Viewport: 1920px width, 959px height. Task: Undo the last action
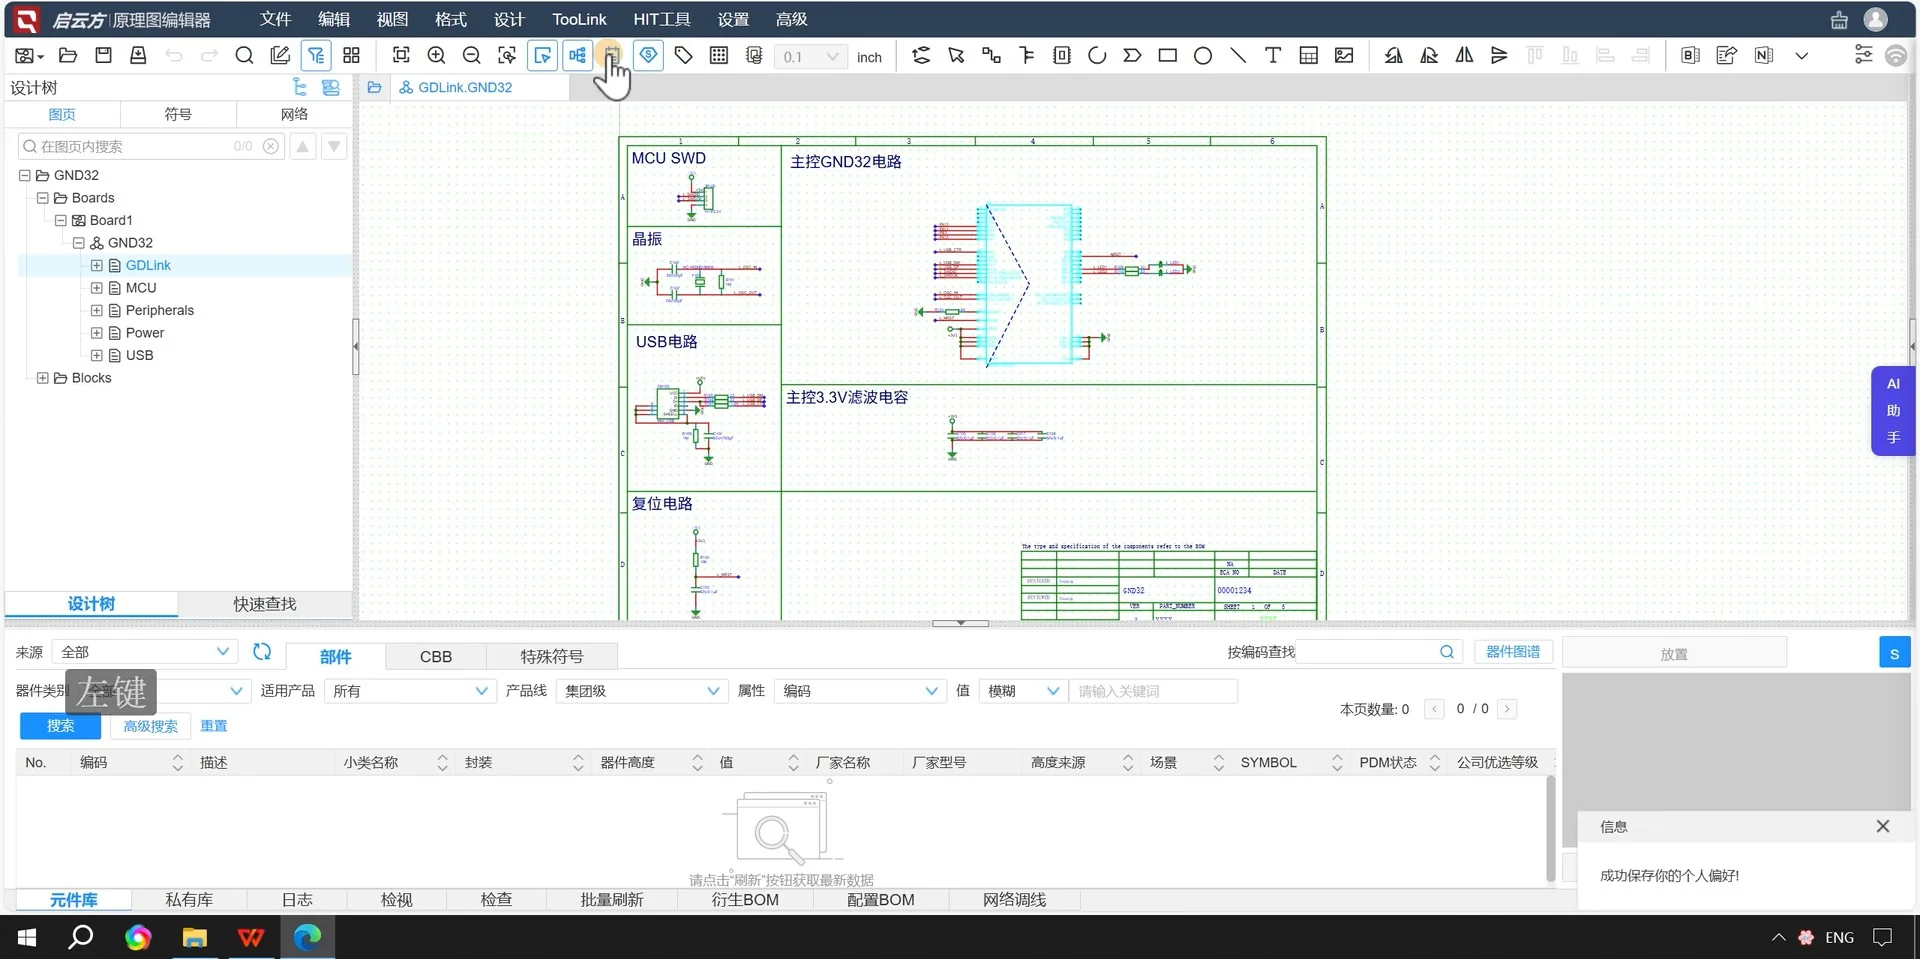pos(174,55)
